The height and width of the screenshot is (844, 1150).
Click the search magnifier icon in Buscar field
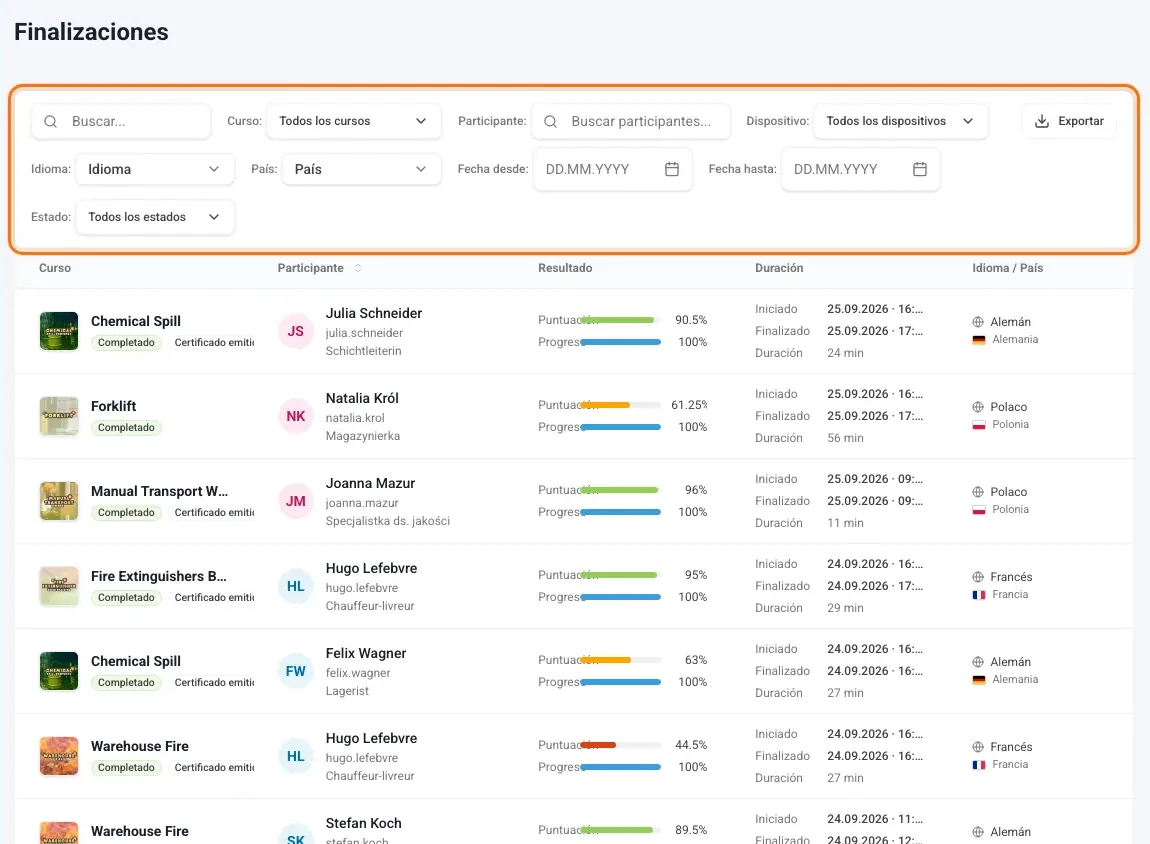point(51,122)
